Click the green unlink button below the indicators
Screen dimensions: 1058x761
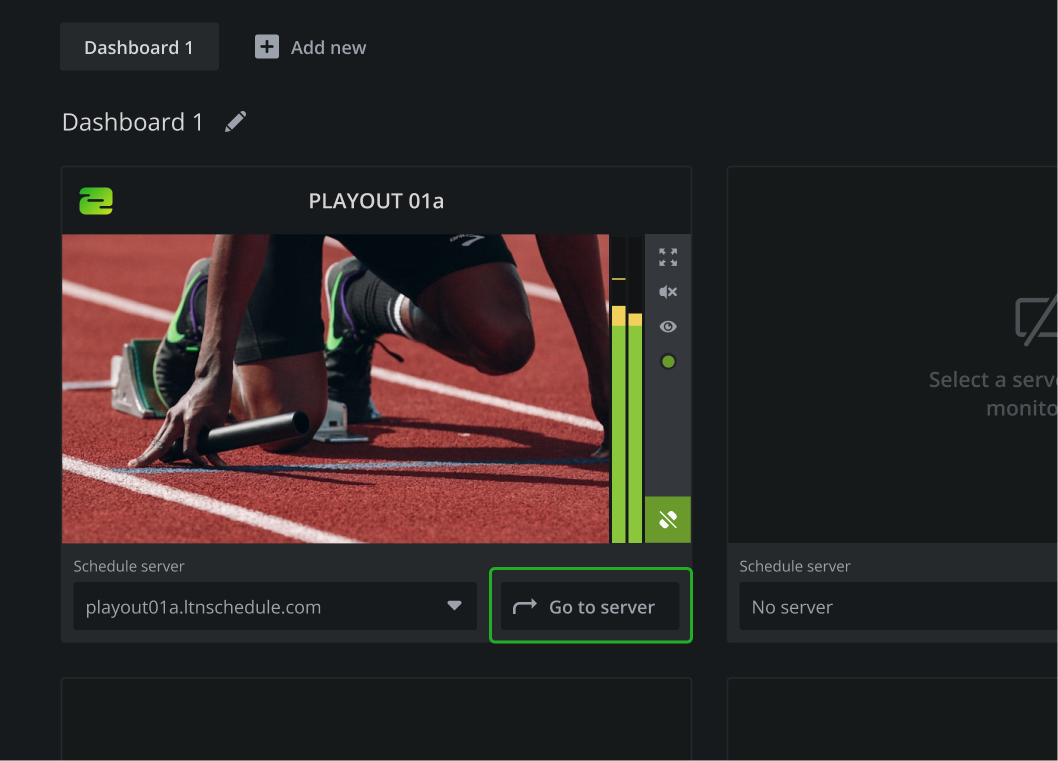[668, 520]
